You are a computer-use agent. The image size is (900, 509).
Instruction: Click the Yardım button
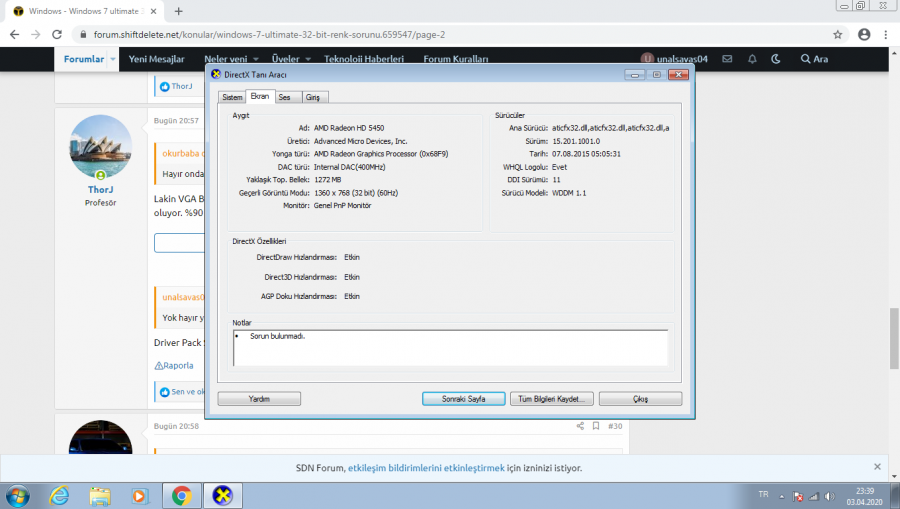259,399
